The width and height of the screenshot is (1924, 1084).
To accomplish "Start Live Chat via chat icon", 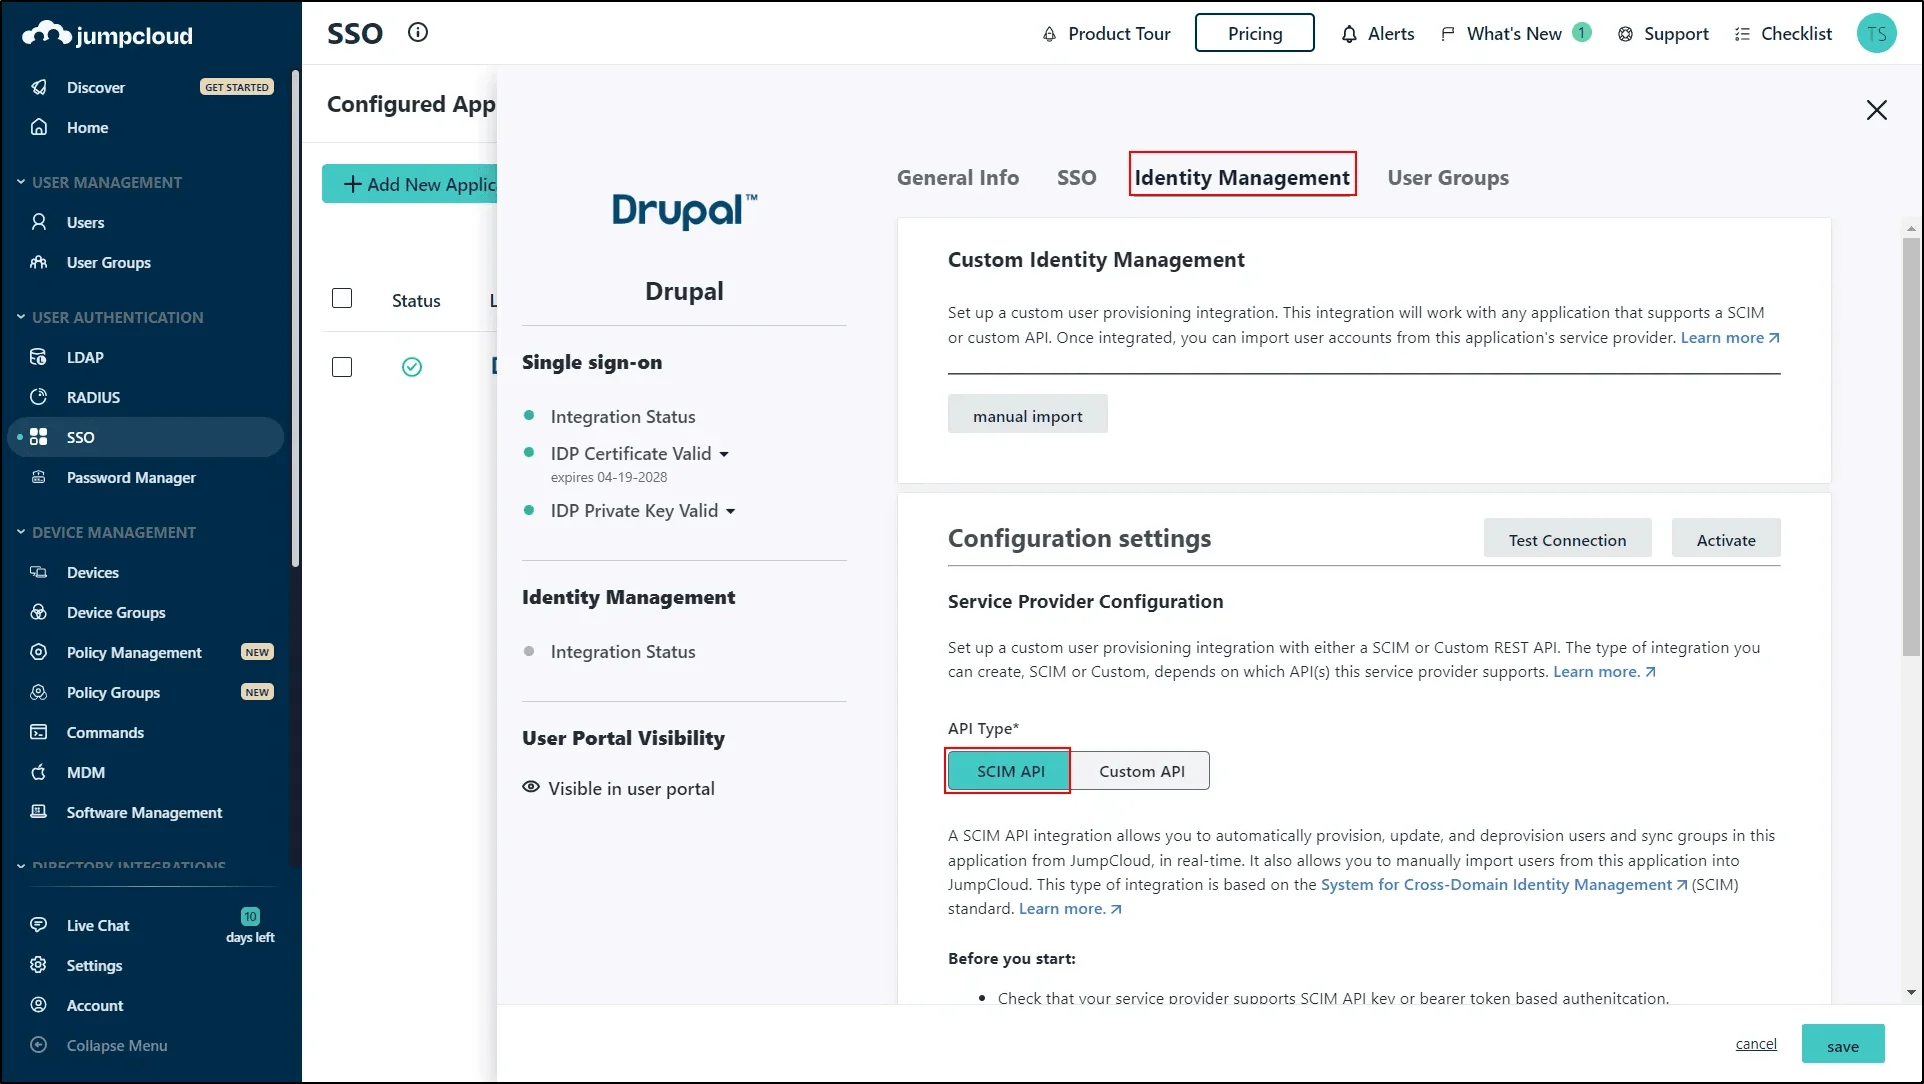I will tap(39, 925).
